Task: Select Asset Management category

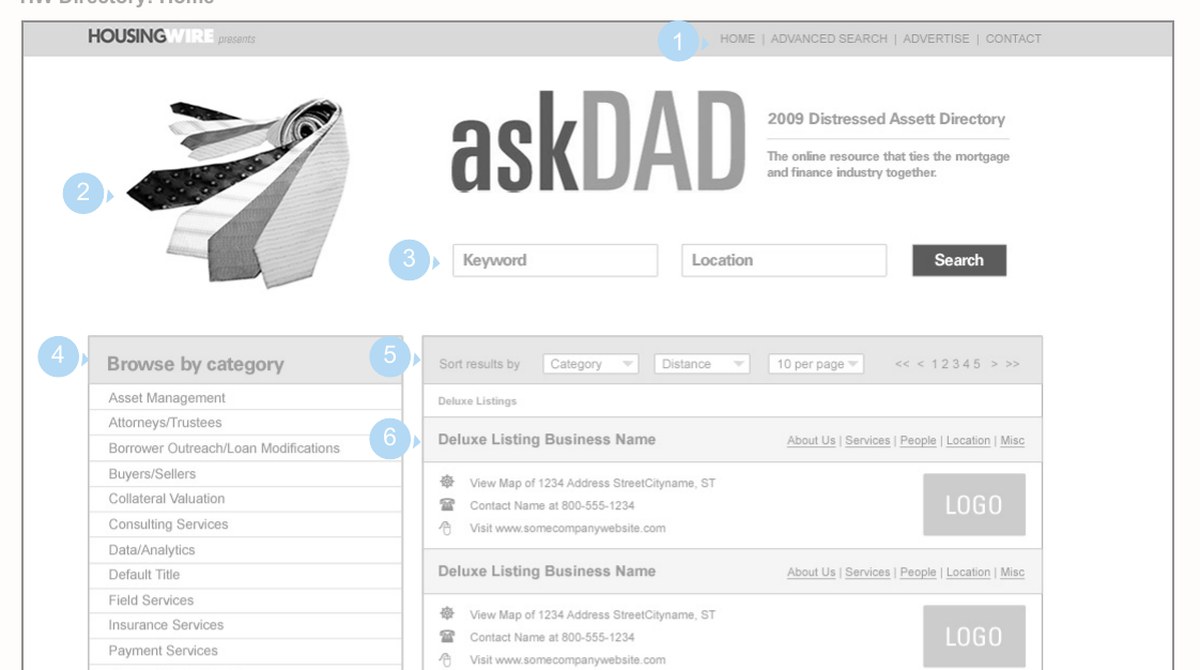Action: (245, 398)
